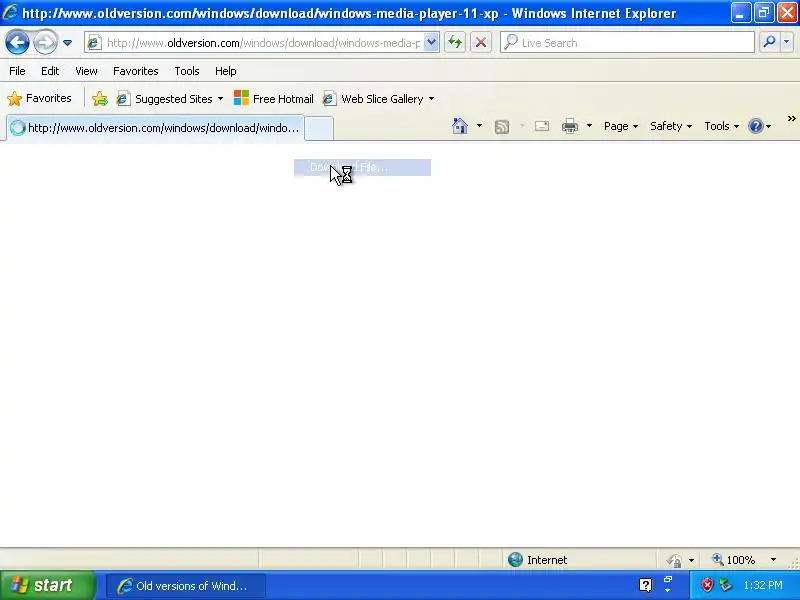Screen dimensions: 800x600
Task: Open the Favorites center star button
Action: 39,98
